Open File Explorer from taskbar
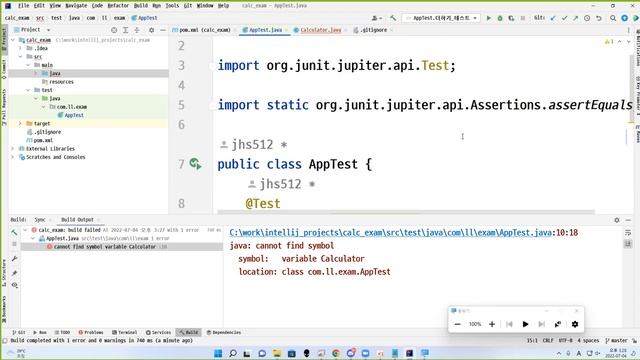 (277, 353)
